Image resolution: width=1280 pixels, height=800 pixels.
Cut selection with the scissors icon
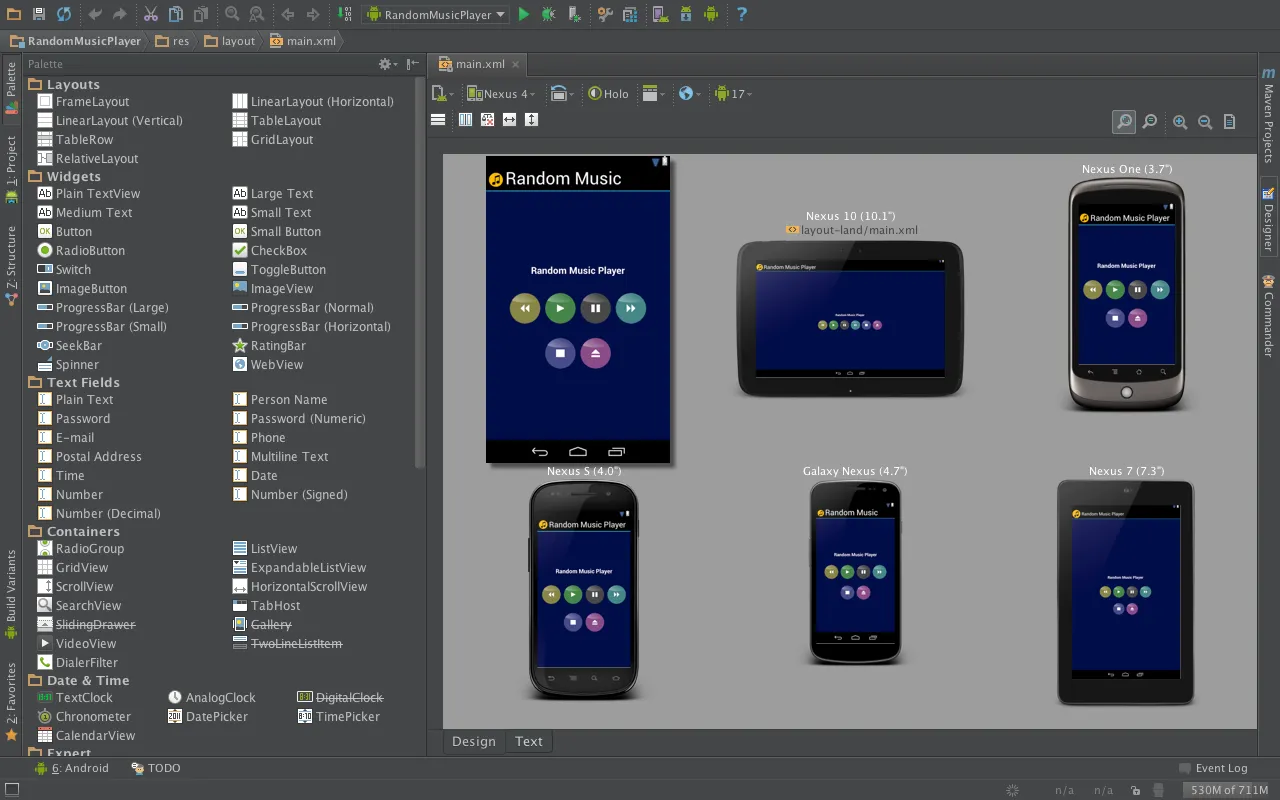pos(150,14)
